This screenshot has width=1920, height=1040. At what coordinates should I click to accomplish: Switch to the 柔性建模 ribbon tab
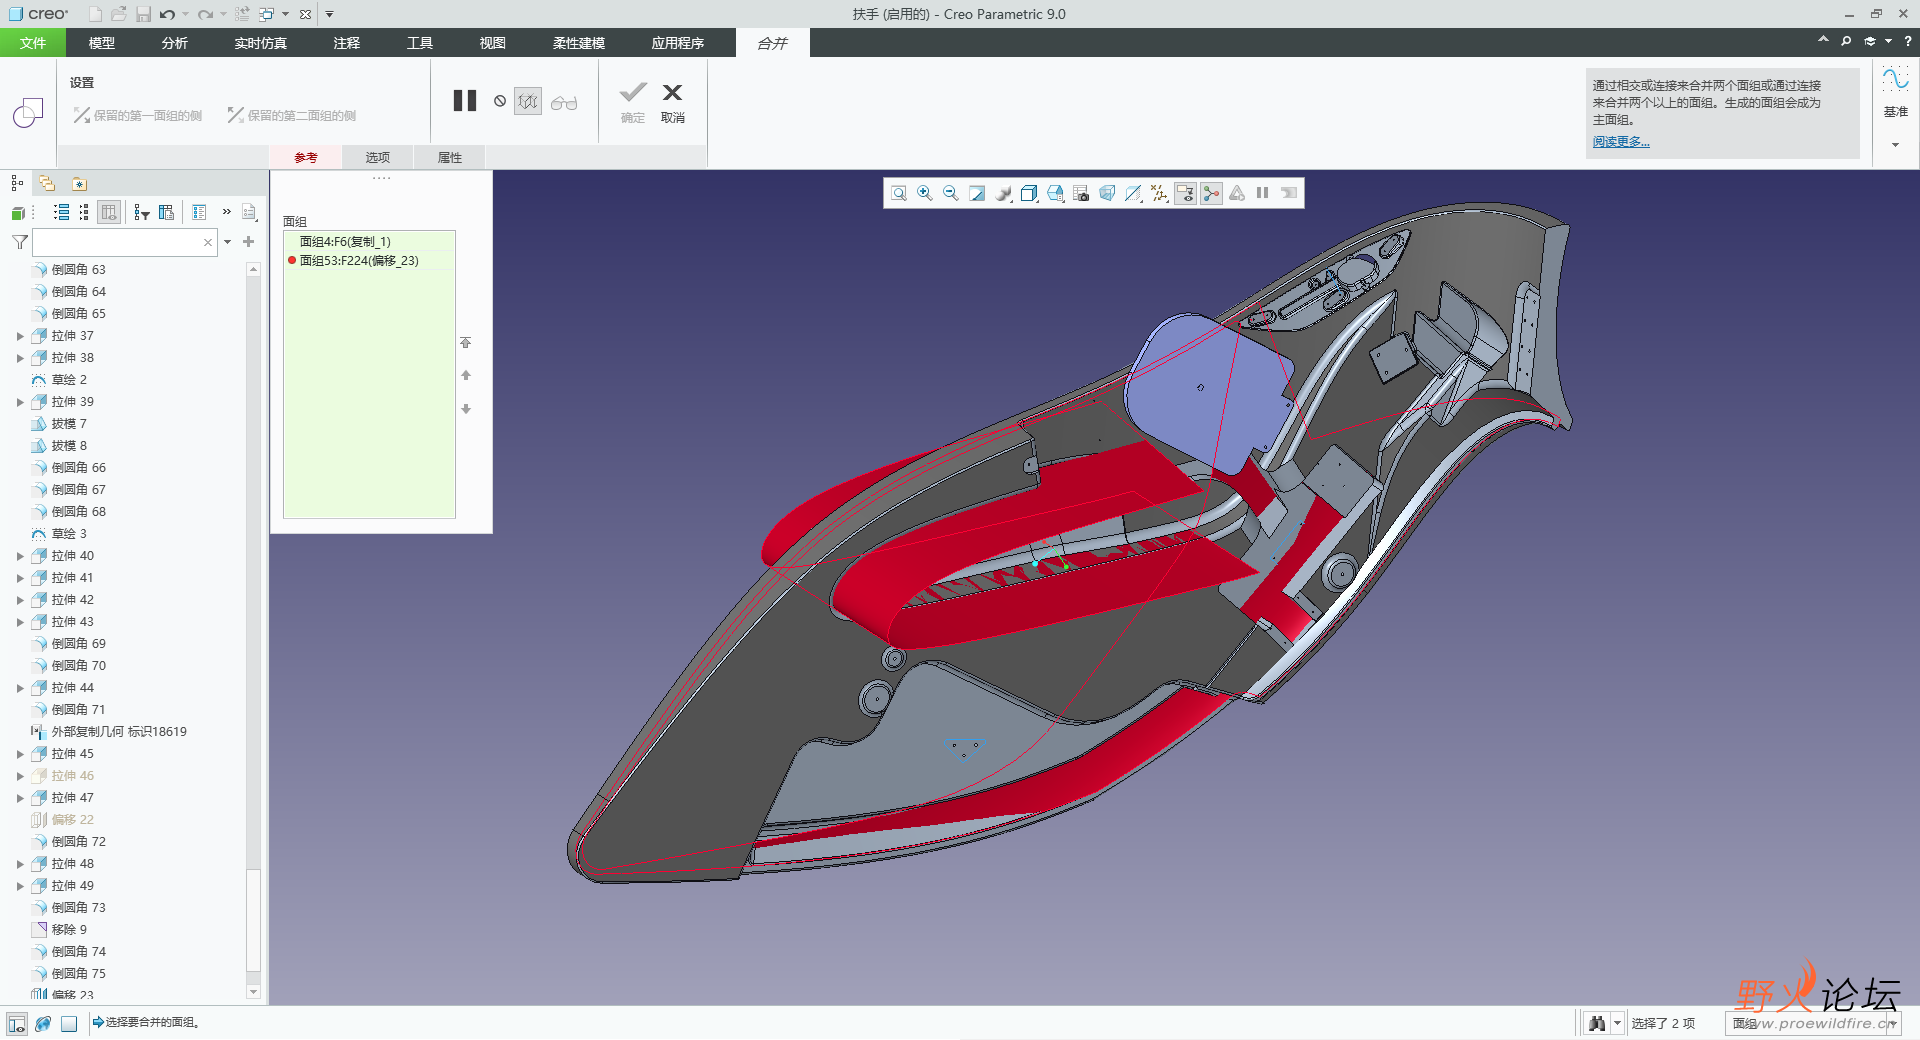(579, 43)
